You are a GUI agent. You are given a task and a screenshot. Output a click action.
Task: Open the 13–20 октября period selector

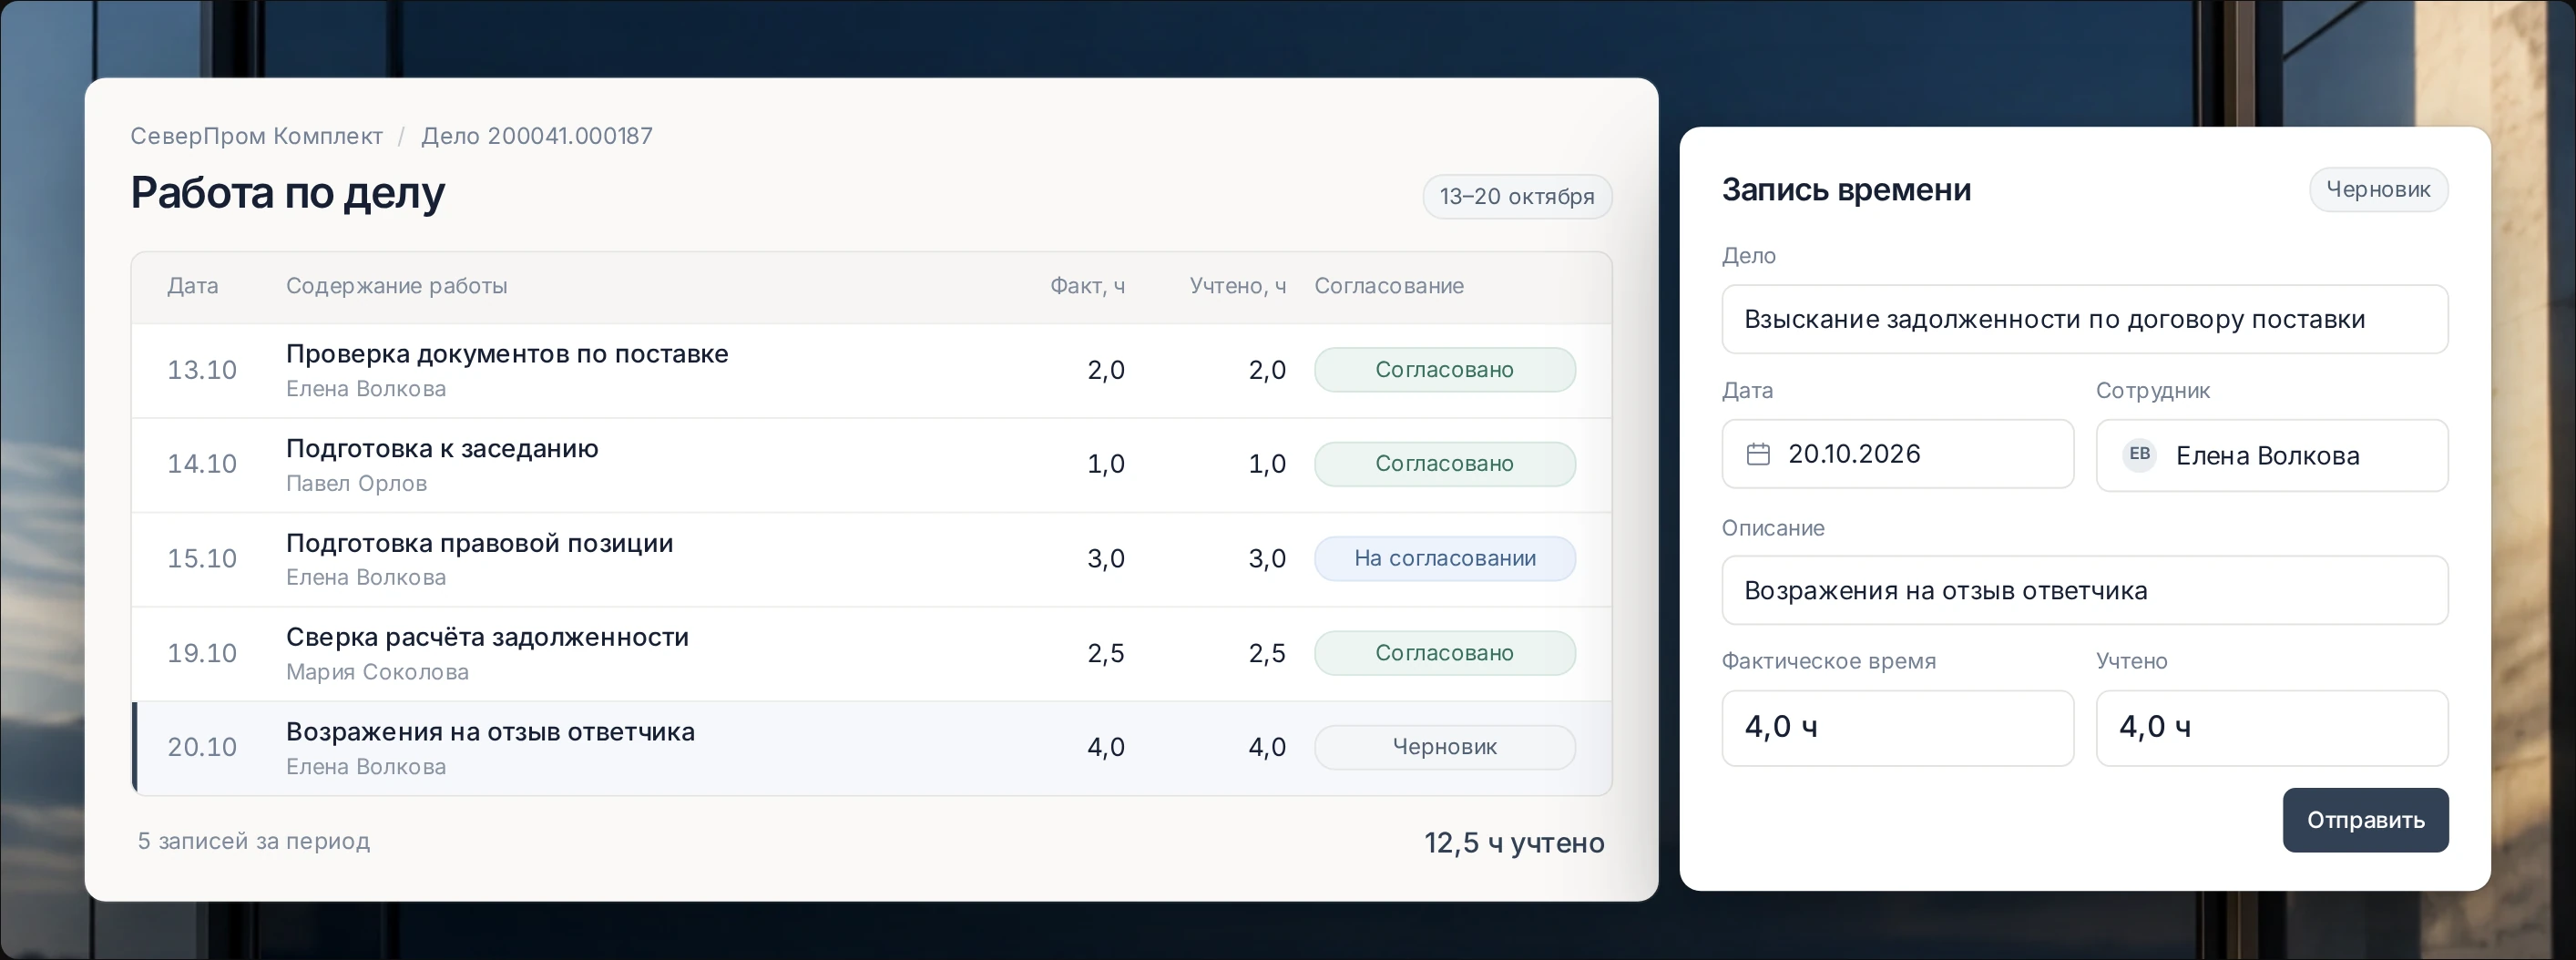click(x=1517, y=196)
